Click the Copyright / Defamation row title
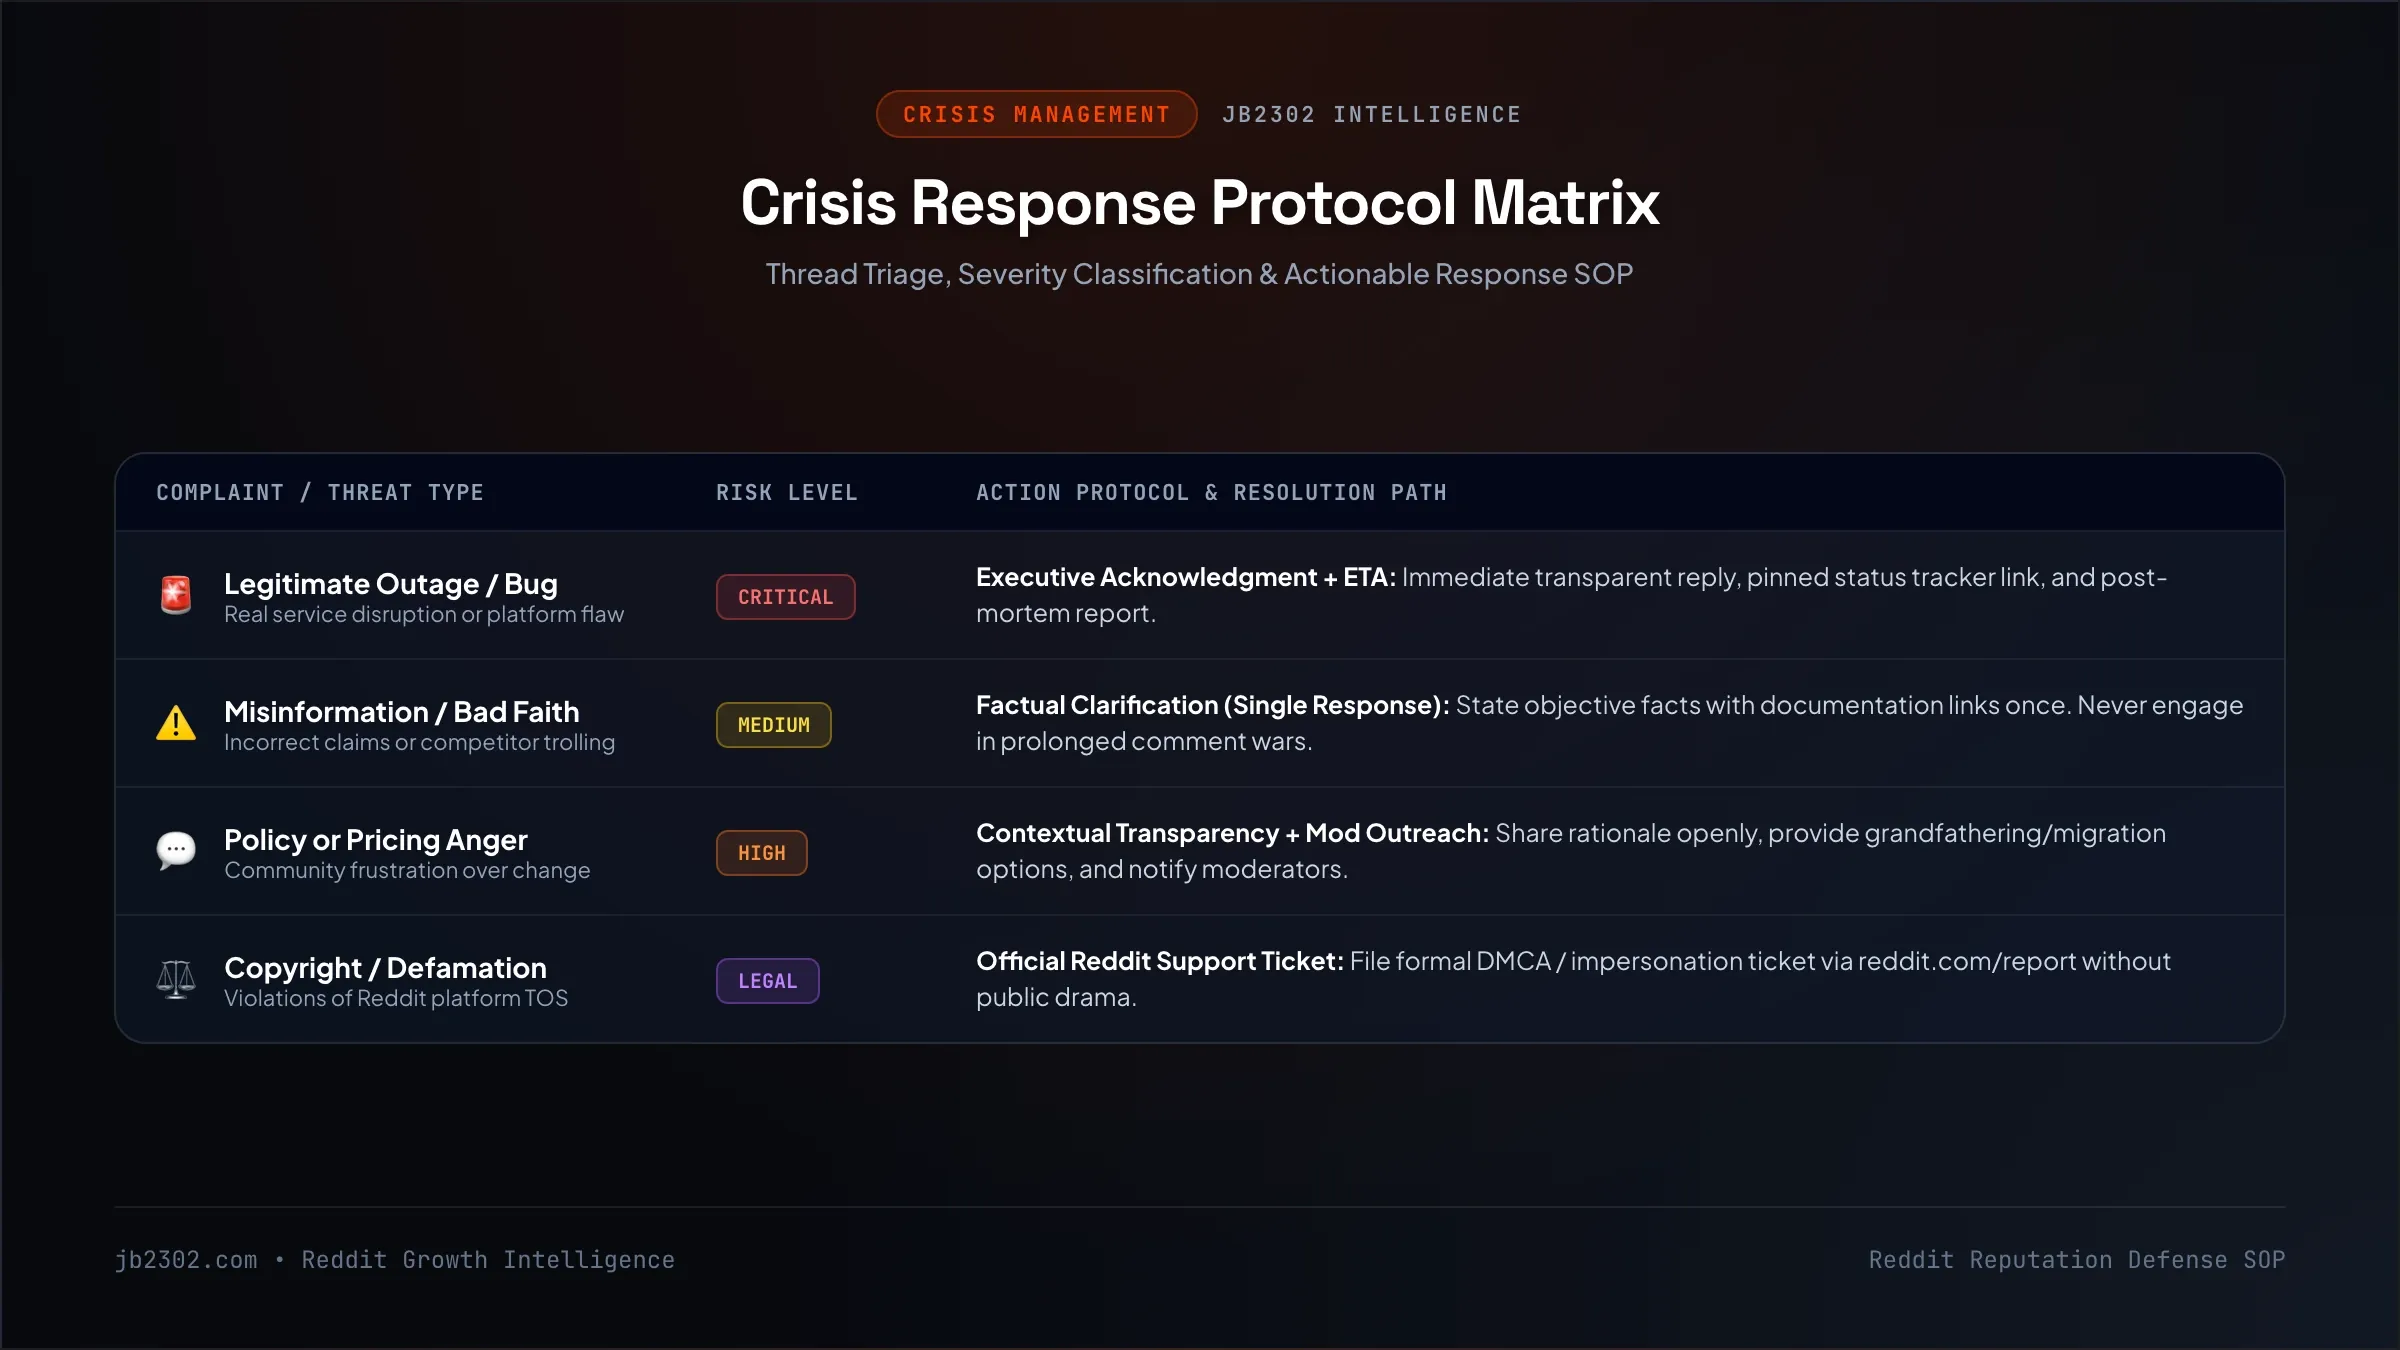The height and width of the screenshot is (1350, 2400). tap(385, 967)
